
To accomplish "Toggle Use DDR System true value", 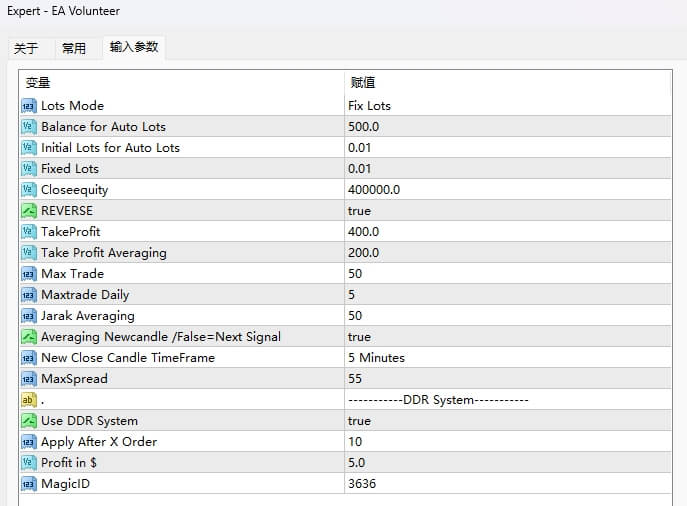I will coord(359,421).
